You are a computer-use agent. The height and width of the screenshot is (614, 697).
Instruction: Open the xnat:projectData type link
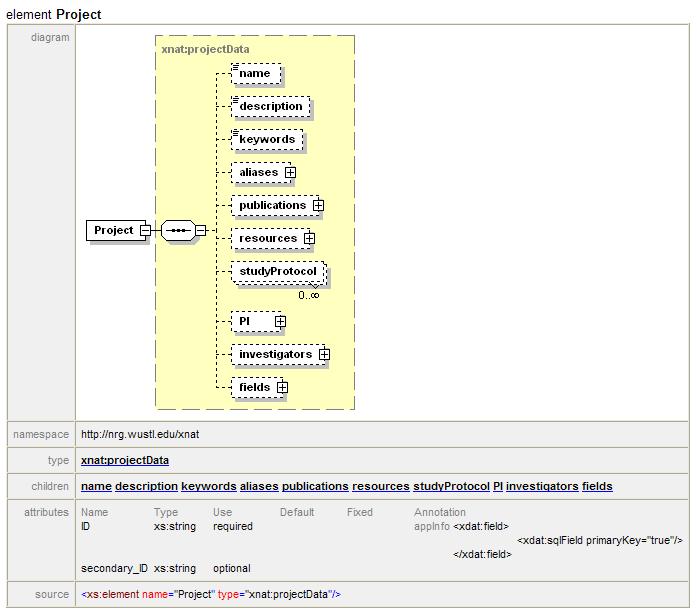(x=125, y=461)
